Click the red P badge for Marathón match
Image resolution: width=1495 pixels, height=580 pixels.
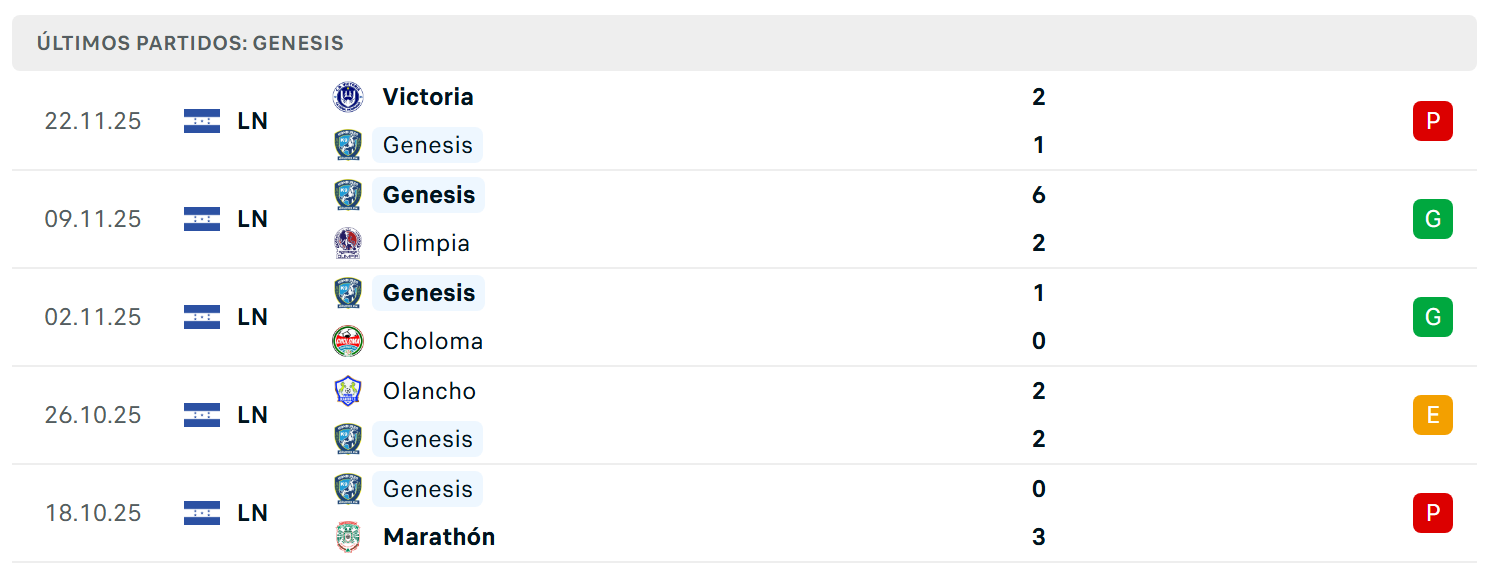coord(1432,513)
